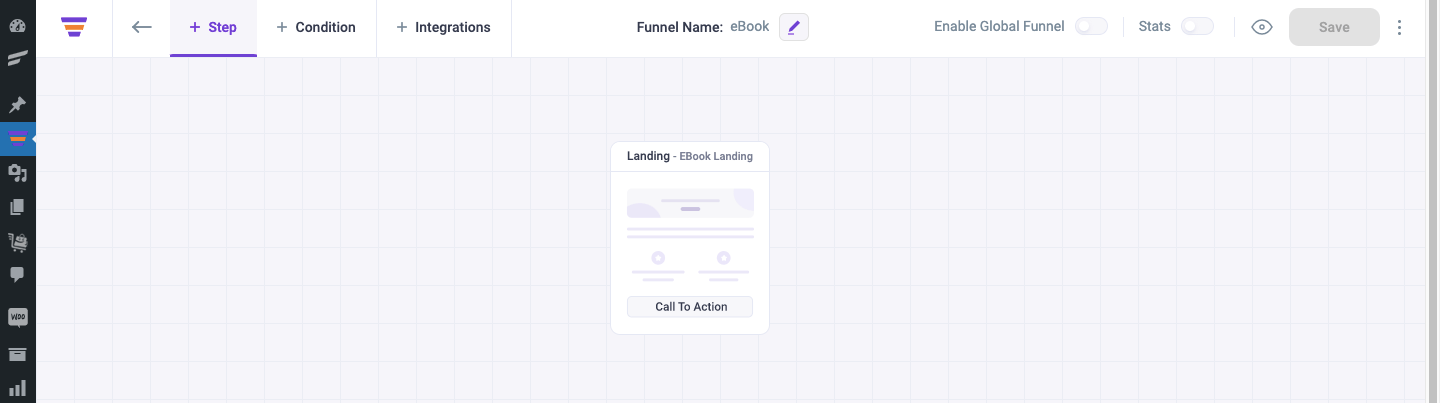Open the Integrations tab
Viewport: 1440px width, 403px height.
[x=443, y=27]
